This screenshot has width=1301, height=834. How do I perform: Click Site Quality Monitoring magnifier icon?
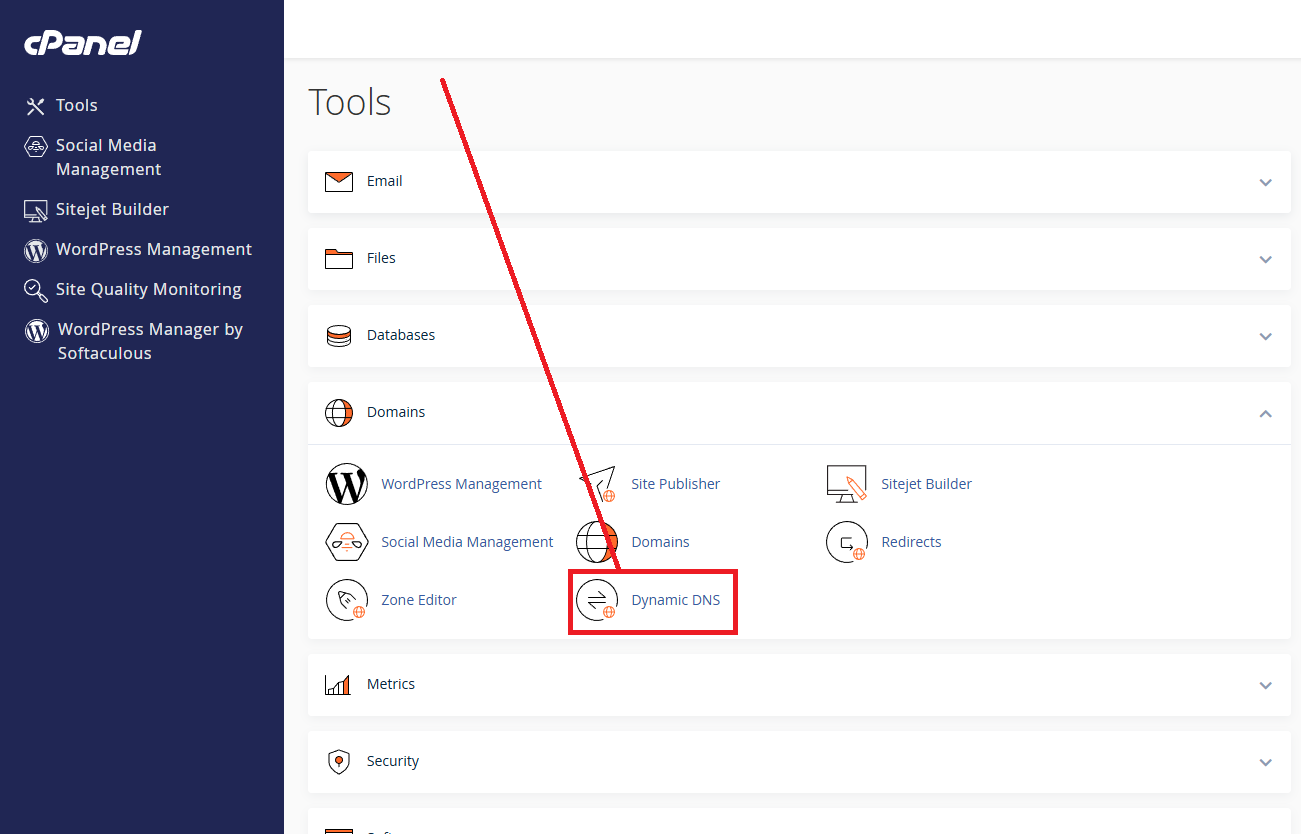point(36,290)
